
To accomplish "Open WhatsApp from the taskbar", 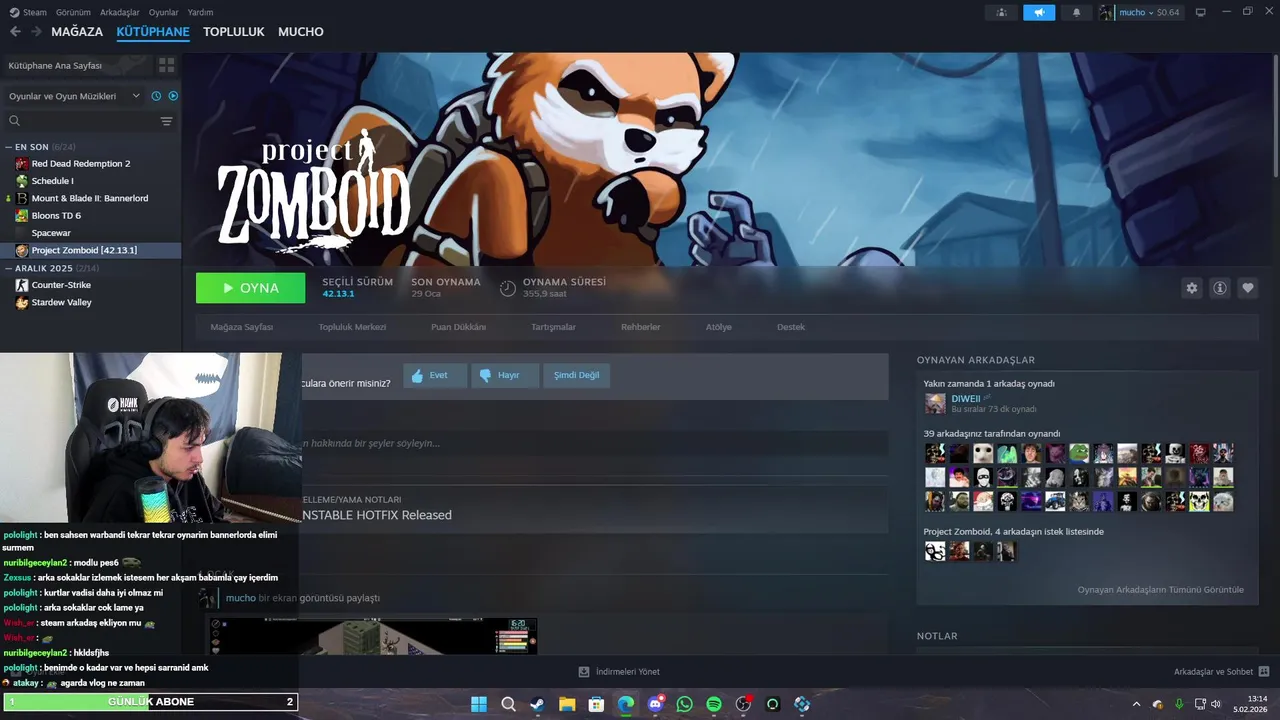I will [x=684, y=704].
